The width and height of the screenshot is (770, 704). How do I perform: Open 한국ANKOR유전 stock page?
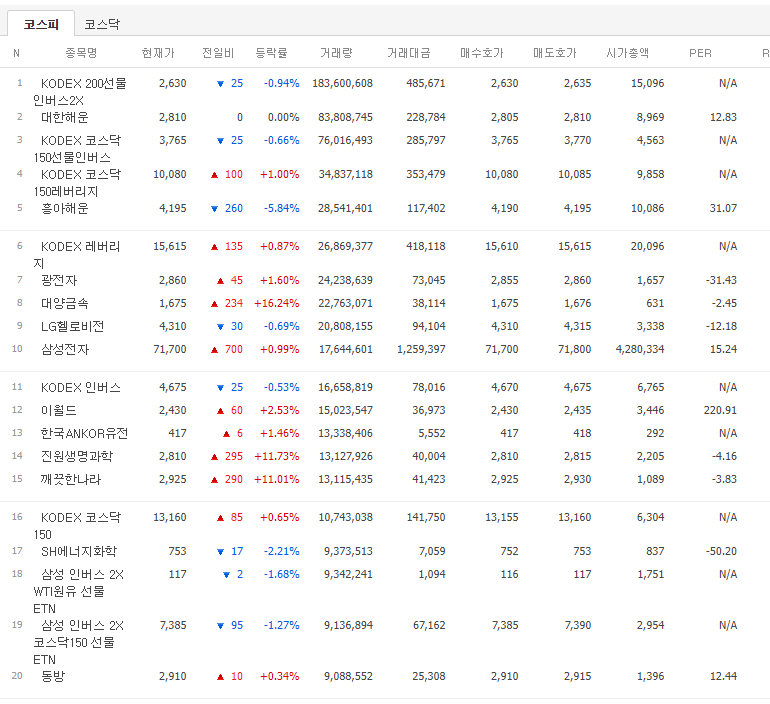tap(84, 433)
